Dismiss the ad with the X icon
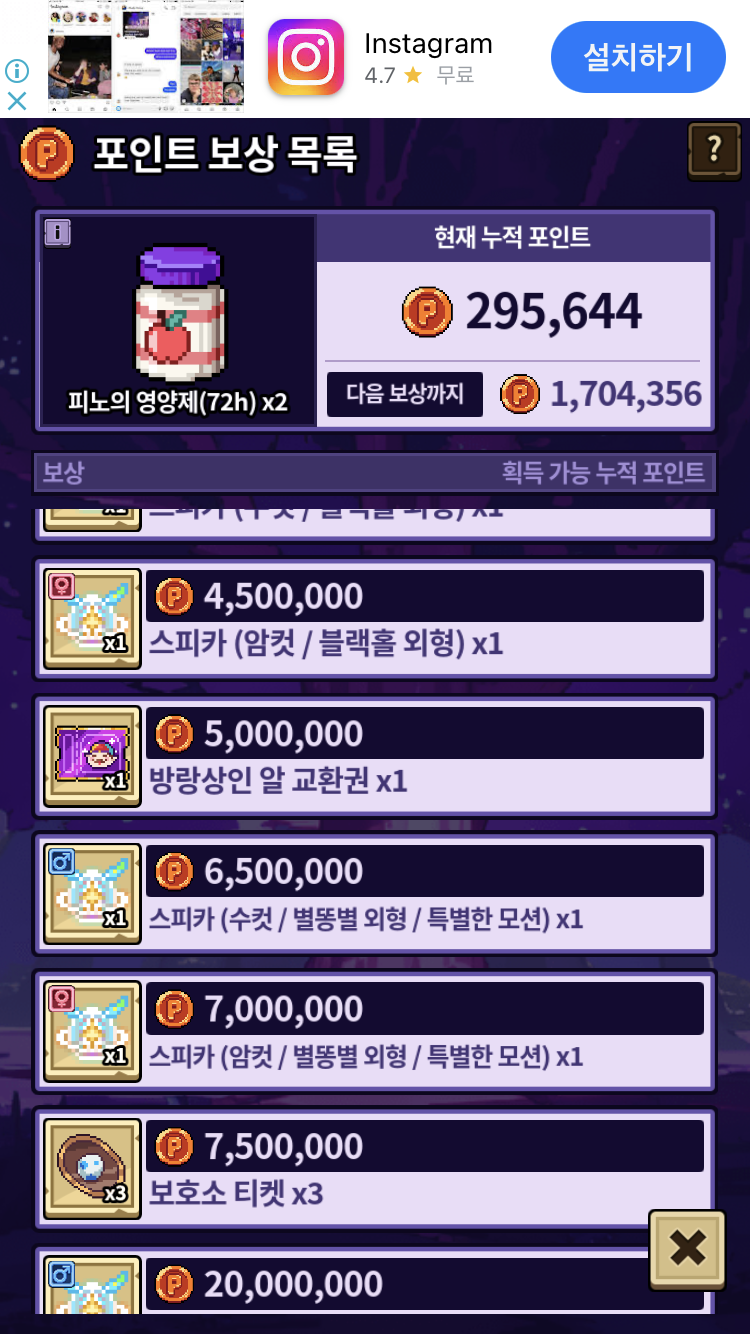This screenshot has width=750, height=1334. pos(17,101)
